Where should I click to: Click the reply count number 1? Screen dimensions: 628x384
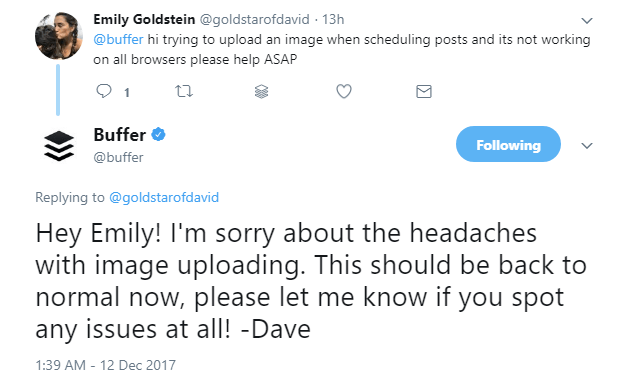click(127, 93)
